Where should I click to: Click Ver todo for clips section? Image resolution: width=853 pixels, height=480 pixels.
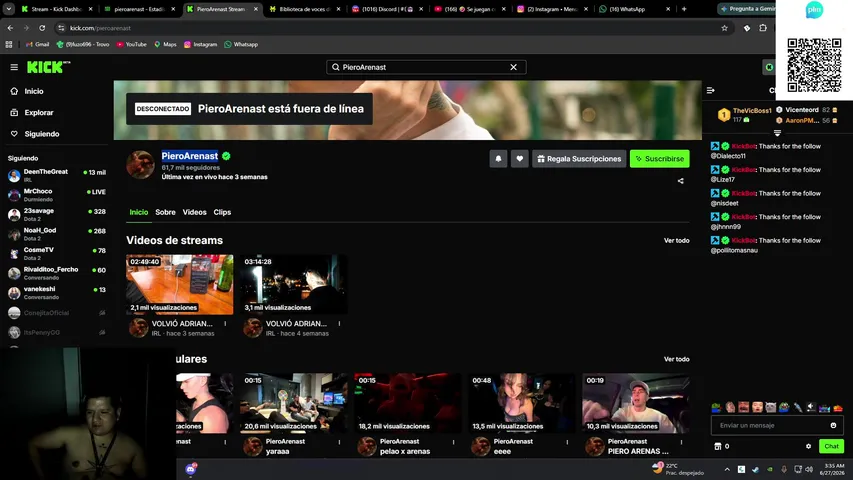click(676, 359)
